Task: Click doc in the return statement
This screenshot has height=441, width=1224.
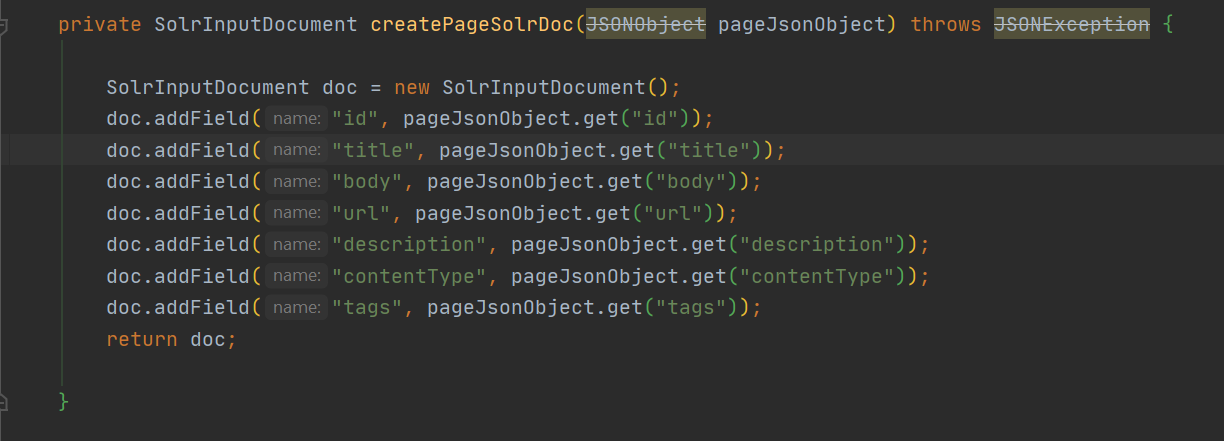Action: 208,339
